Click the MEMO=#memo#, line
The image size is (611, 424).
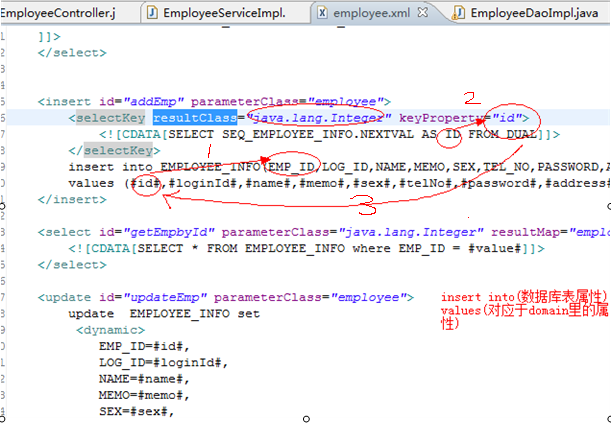click(144, 395)
